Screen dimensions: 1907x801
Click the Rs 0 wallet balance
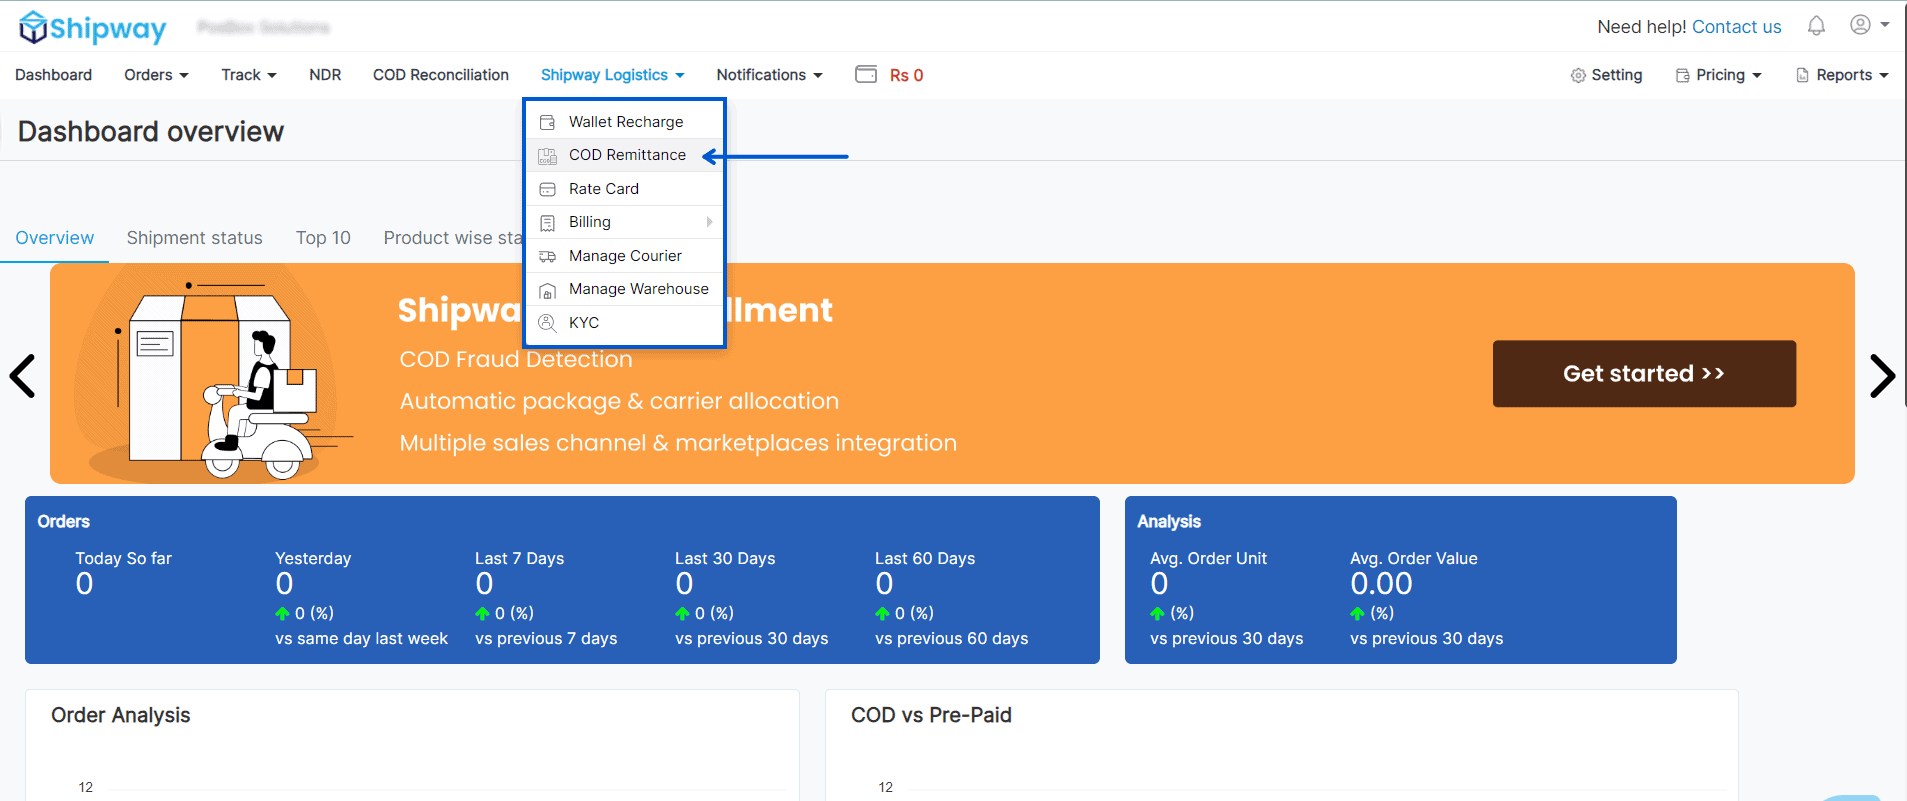coord(906,75)
